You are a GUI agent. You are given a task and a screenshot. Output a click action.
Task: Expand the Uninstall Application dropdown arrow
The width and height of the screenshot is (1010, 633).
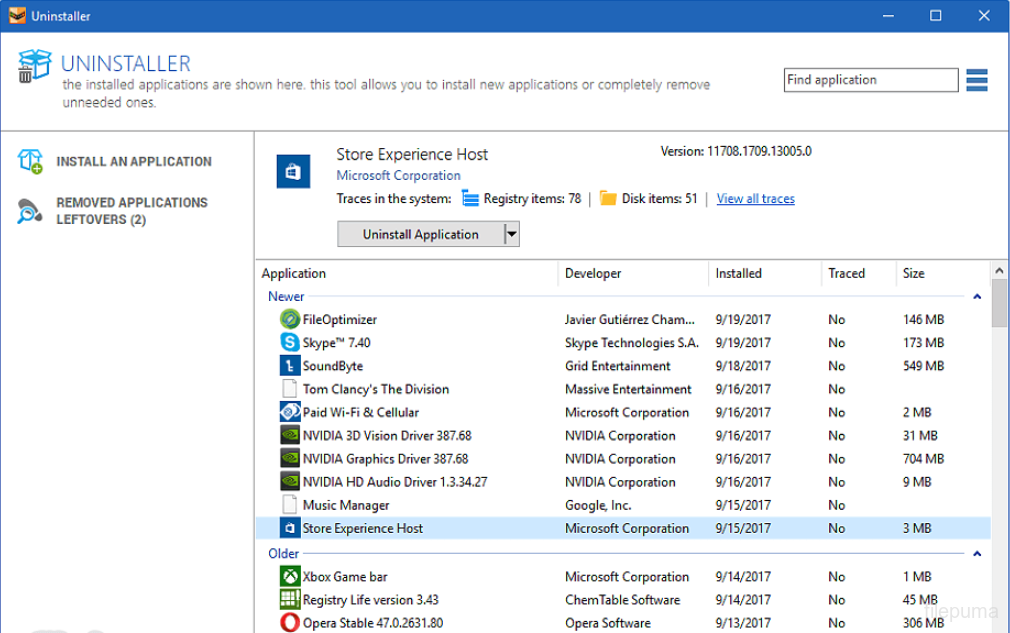click(511, 234)
